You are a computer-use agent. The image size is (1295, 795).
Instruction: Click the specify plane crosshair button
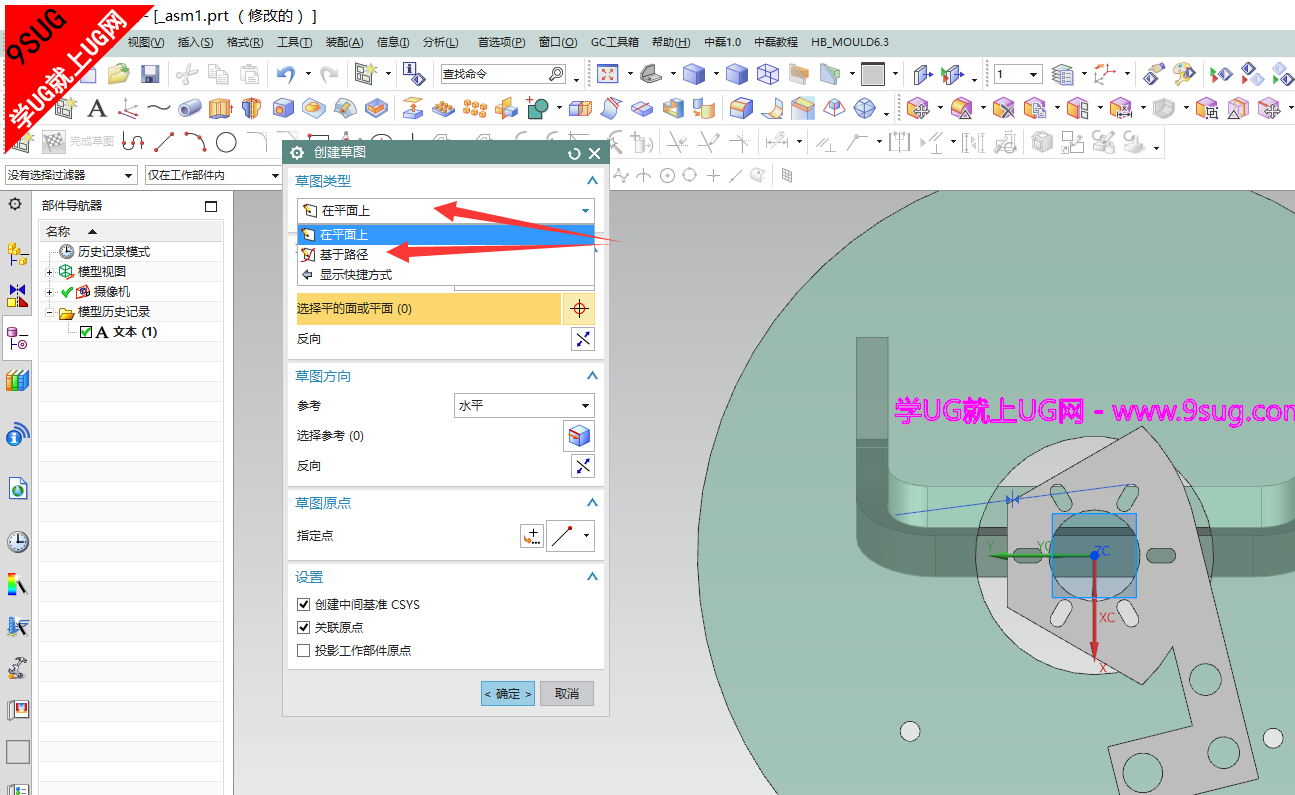pos(579,309)
